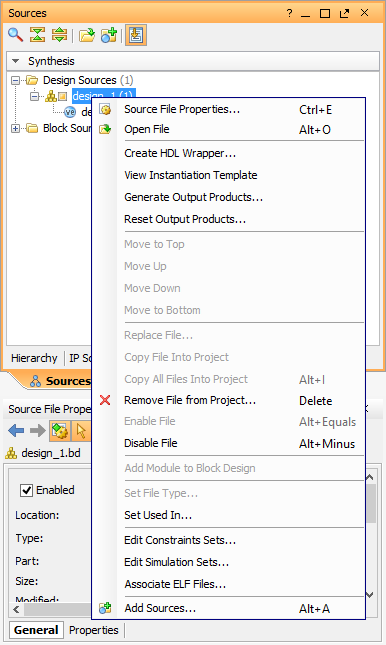
Task: Click the Verilog file icon under design_1
Action: [x=70, y=112]
